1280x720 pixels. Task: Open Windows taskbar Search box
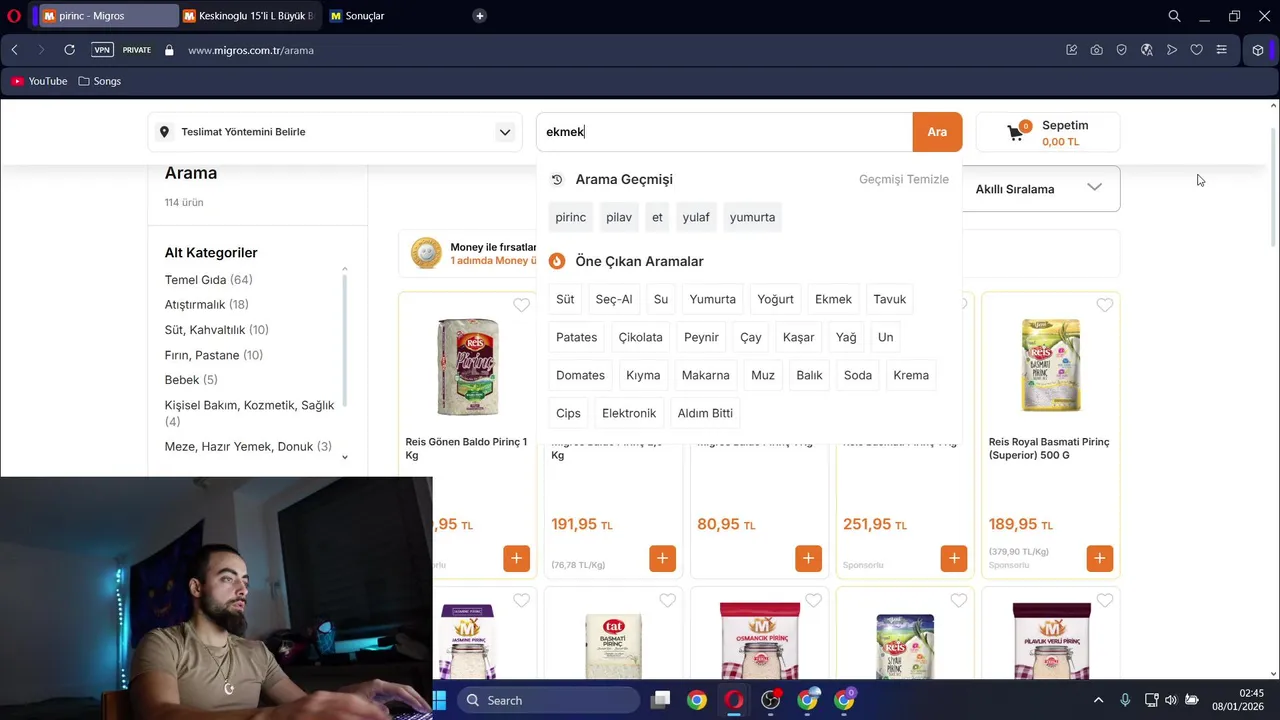pos(550,700)
